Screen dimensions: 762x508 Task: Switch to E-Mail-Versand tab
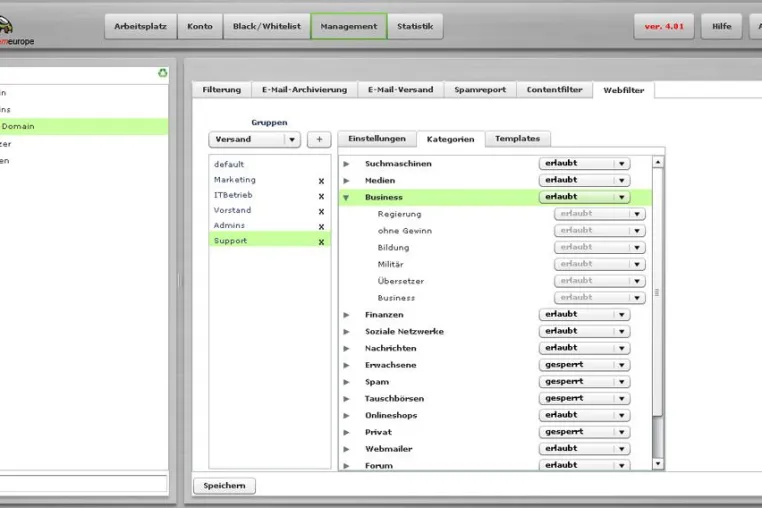[400, 90]
